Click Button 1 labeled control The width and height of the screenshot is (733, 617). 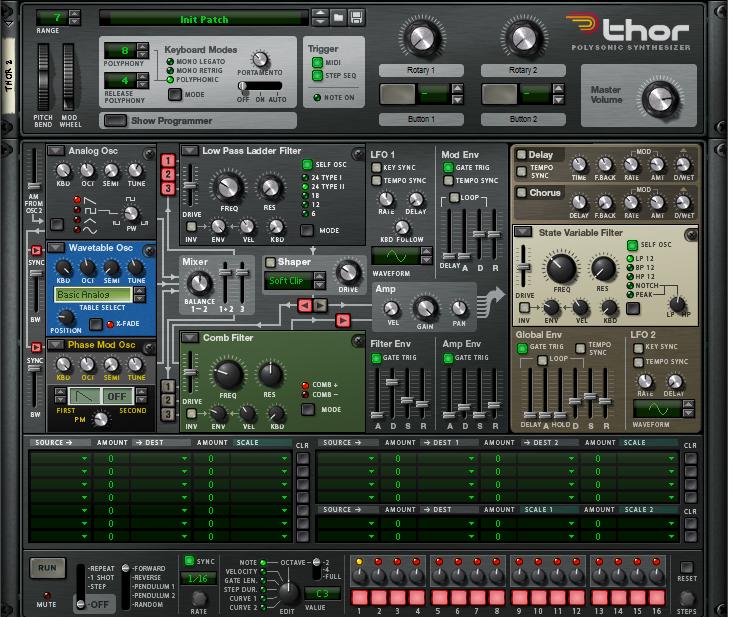click(397, 95)
